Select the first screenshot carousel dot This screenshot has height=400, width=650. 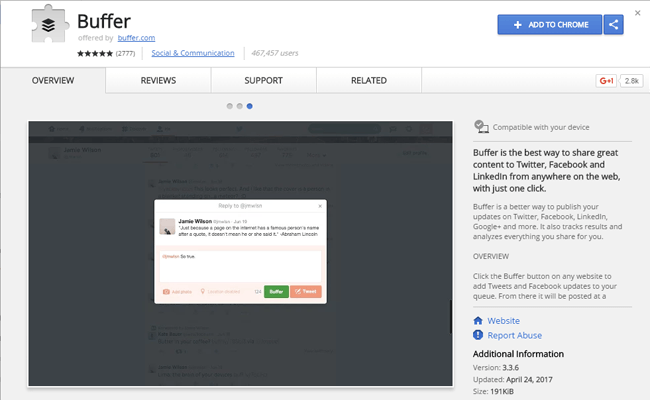point(230,106)
